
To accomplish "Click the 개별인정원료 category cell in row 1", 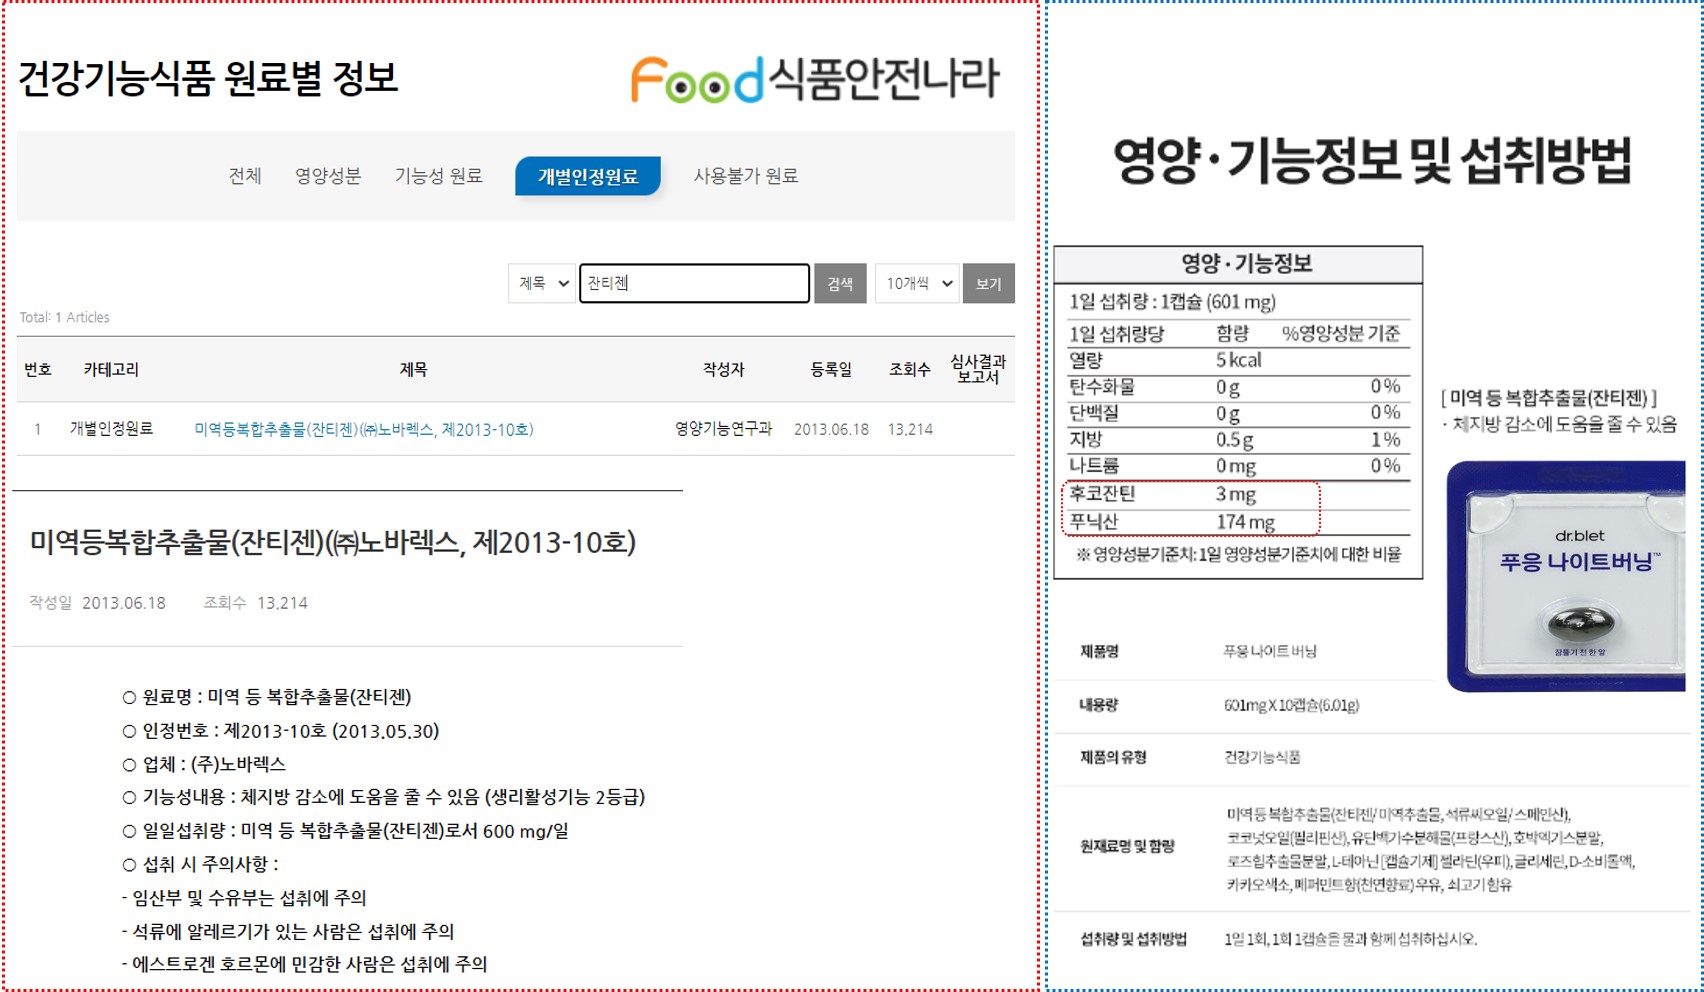I will [111, 429].
